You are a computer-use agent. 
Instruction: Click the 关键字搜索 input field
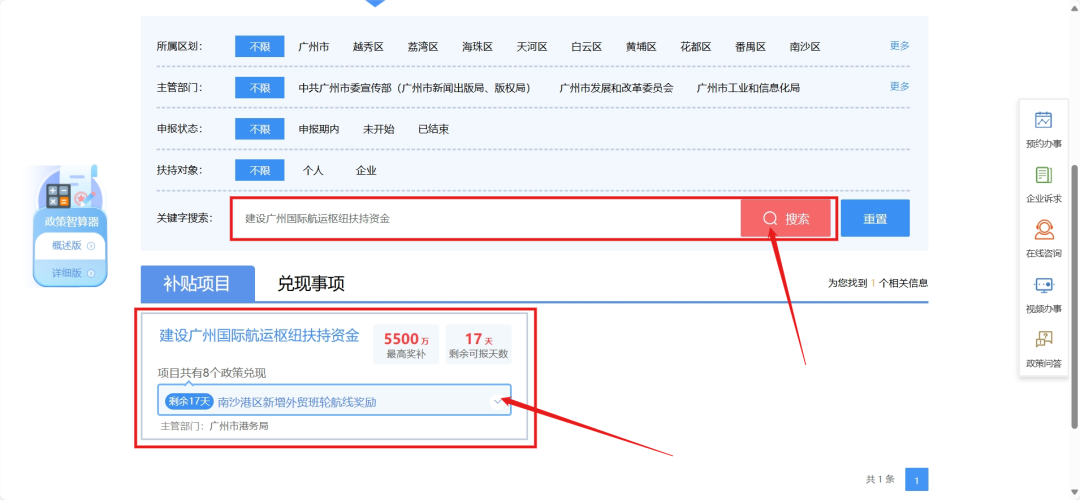point(486,218)
